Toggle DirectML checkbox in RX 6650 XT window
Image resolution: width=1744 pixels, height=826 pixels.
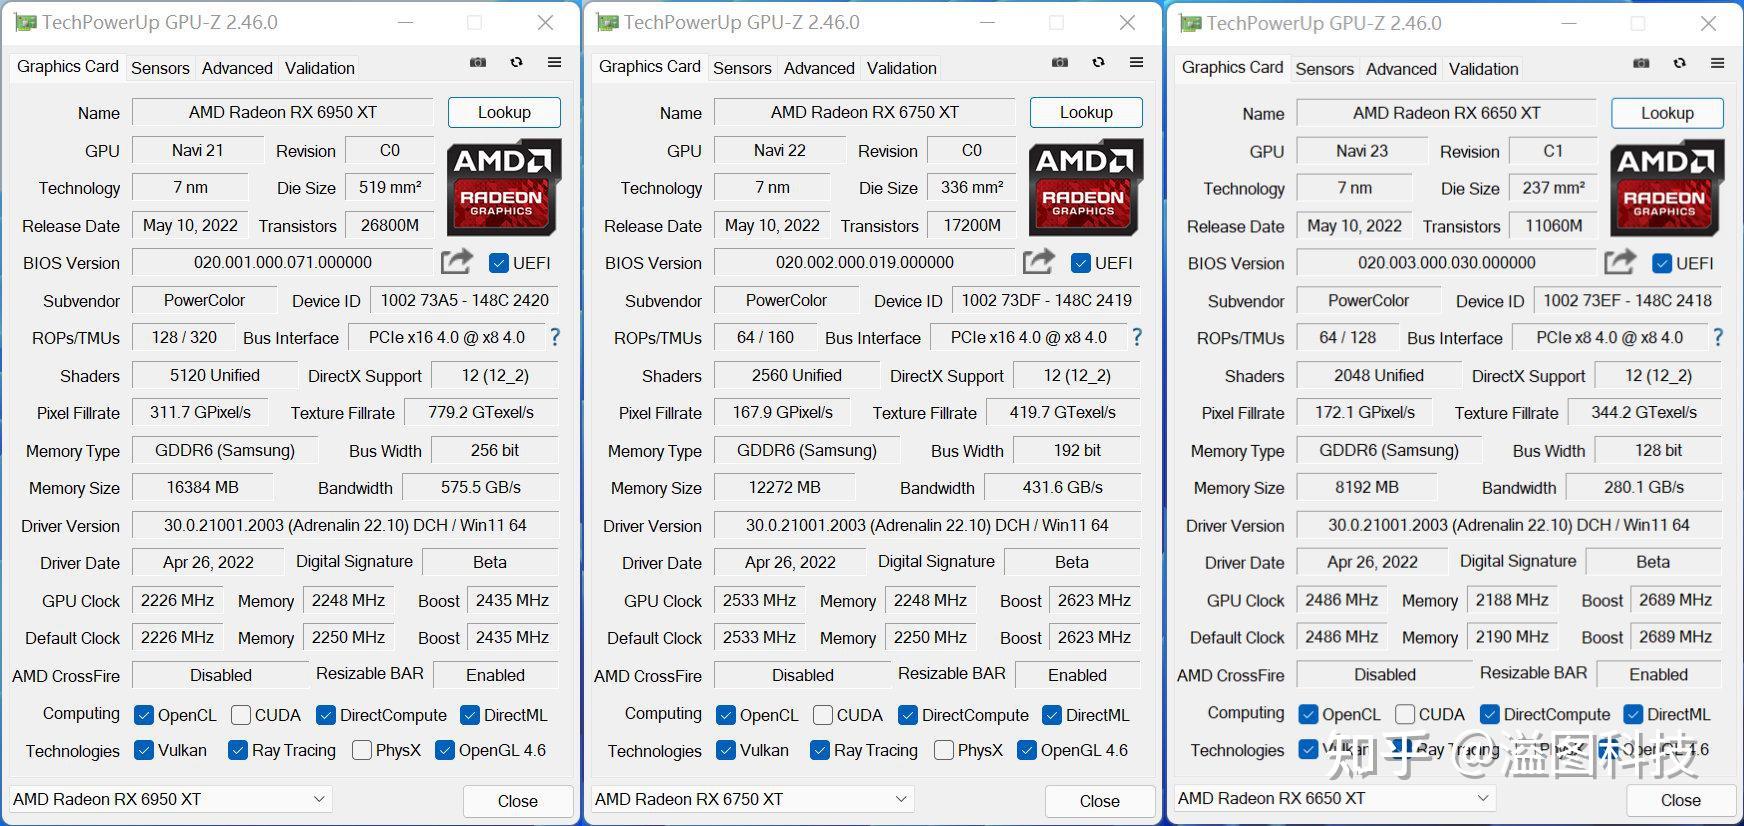pos(1634,714)
